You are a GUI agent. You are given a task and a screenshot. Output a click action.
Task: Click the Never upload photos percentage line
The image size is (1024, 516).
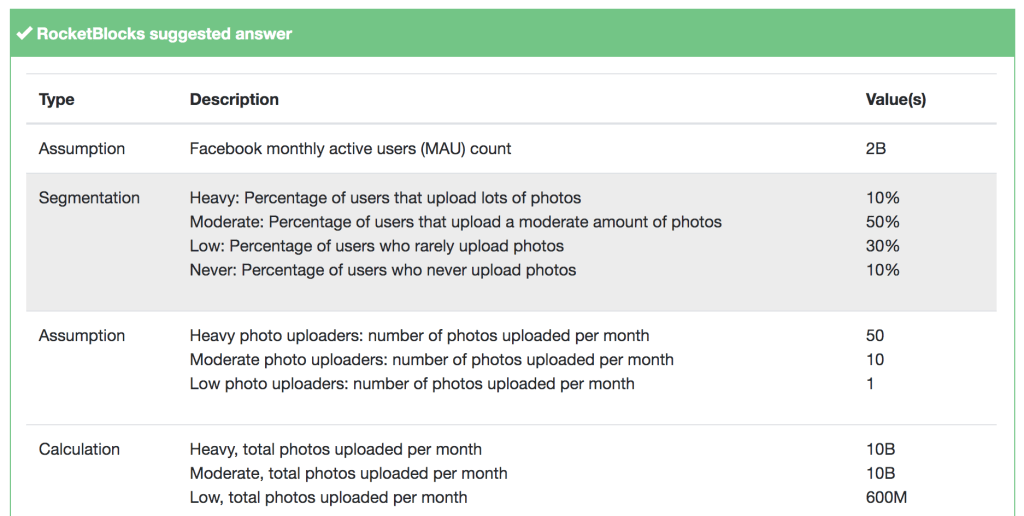tap(383, 270)
